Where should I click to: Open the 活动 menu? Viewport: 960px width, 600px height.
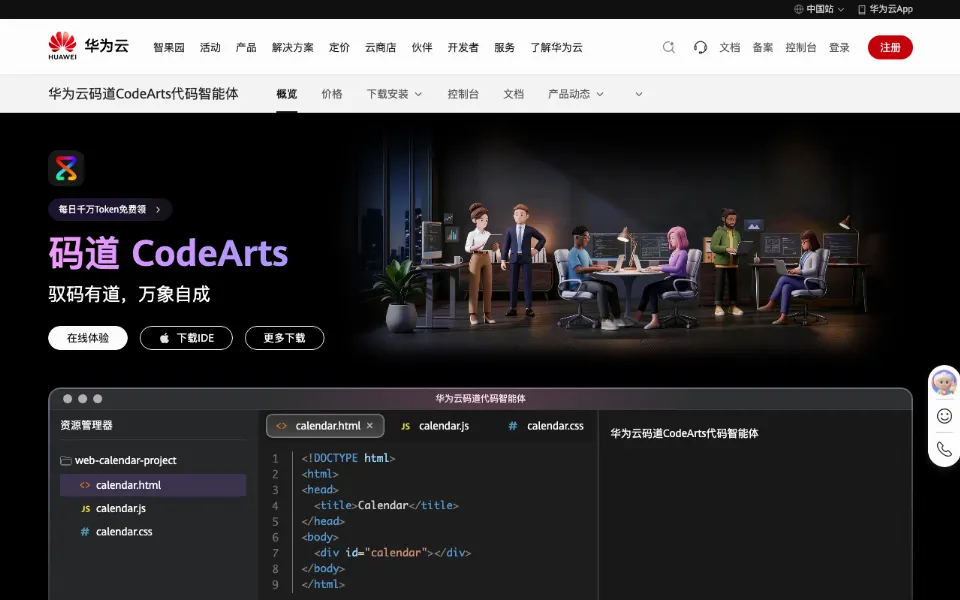click(210, 47)
